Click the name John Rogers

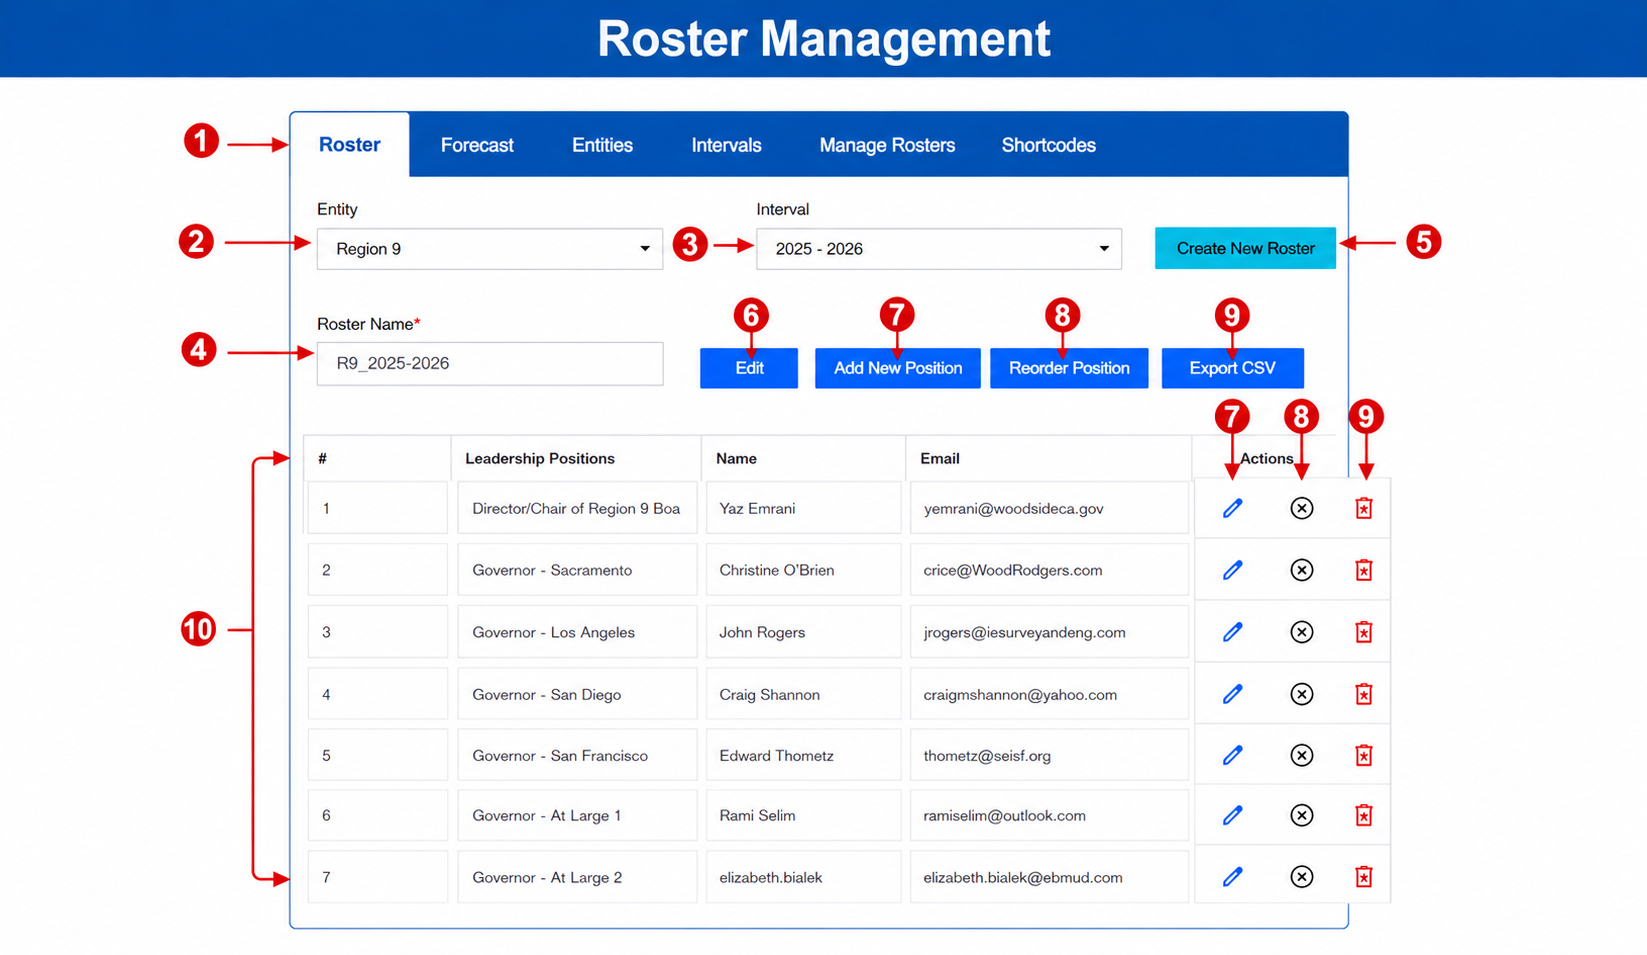(x=762, y=632)
